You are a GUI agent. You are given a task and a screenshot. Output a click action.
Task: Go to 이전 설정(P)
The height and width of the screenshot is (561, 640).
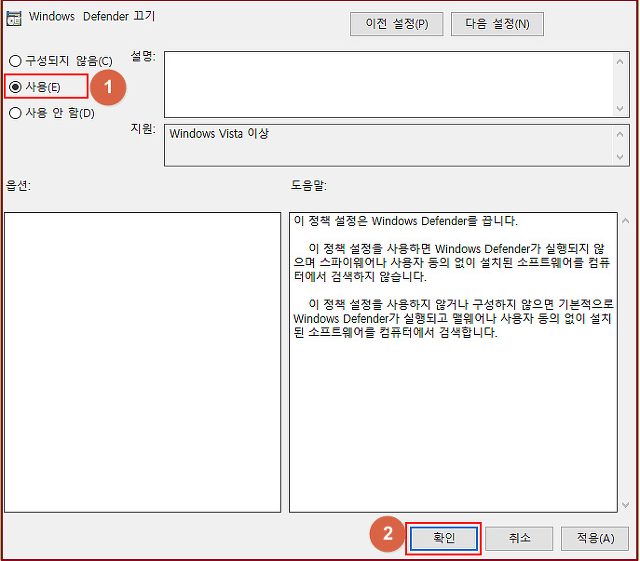[396, 24]
